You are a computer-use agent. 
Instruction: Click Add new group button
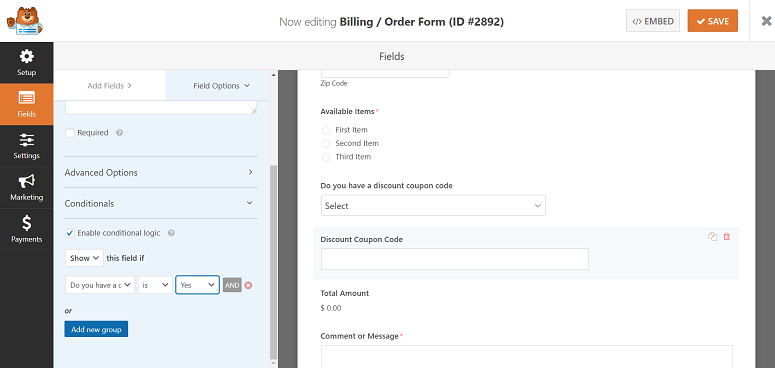[x=96, y=329]
